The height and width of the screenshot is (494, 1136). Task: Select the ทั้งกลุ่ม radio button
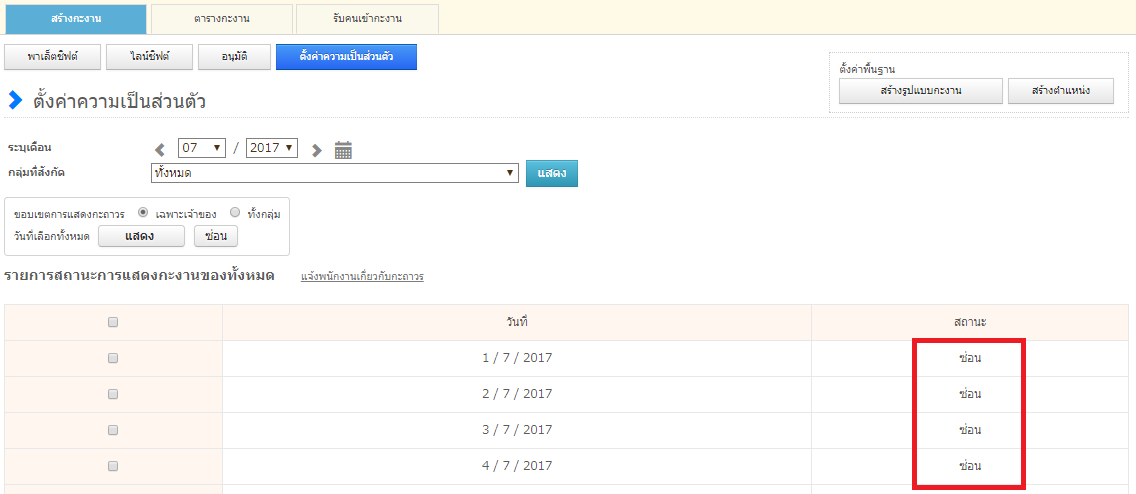[235, 213]
